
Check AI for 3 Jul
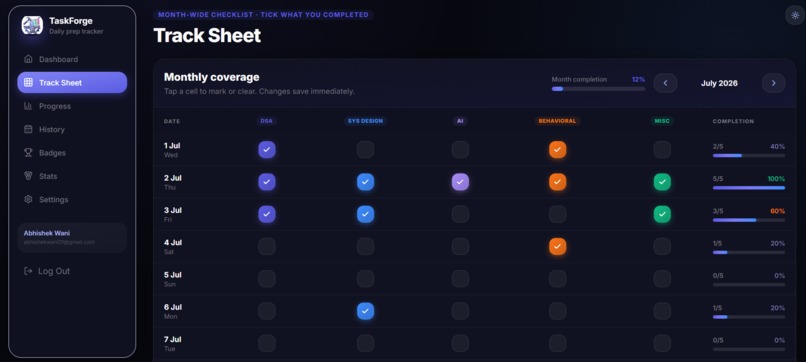(460, 214)
